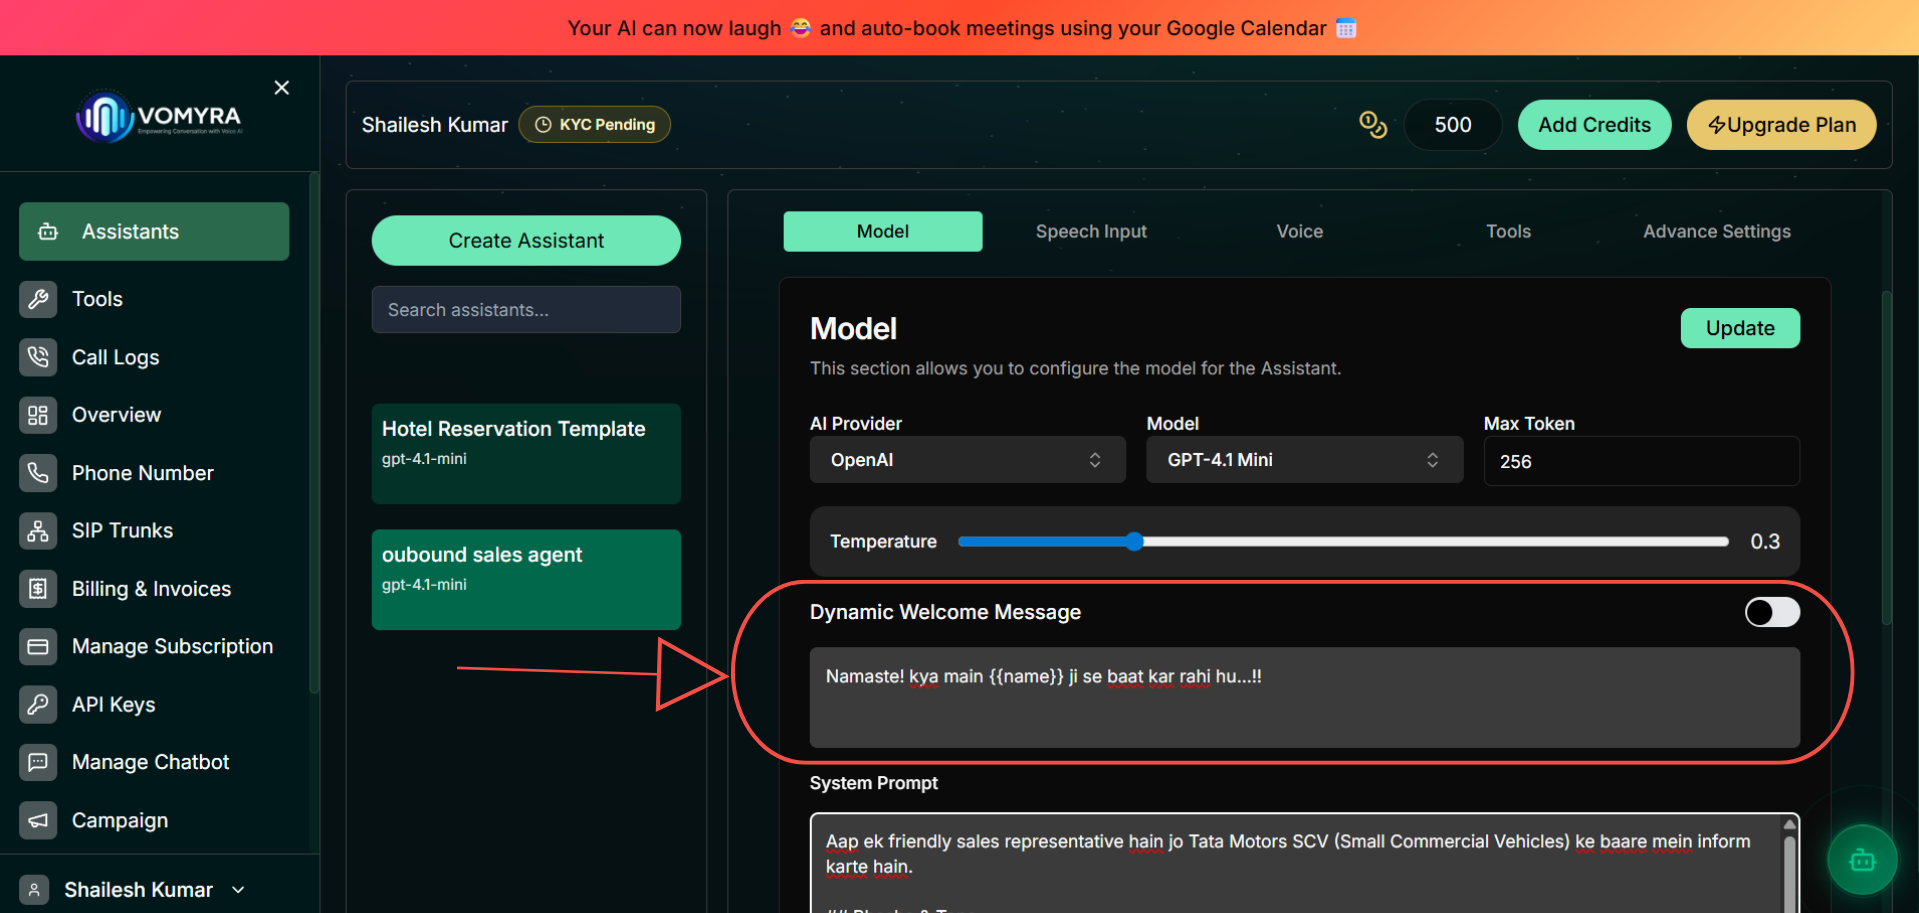Open the floating chatbot robot button
This screenshot has height=913, width=1919.
point(1862,860)
